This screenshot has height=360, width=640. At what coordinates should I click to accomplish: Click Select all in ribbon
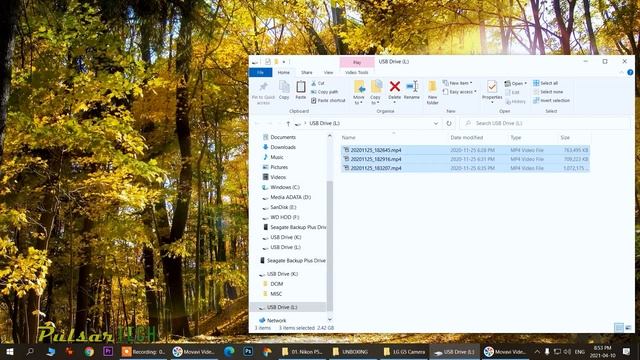[545, 83]
